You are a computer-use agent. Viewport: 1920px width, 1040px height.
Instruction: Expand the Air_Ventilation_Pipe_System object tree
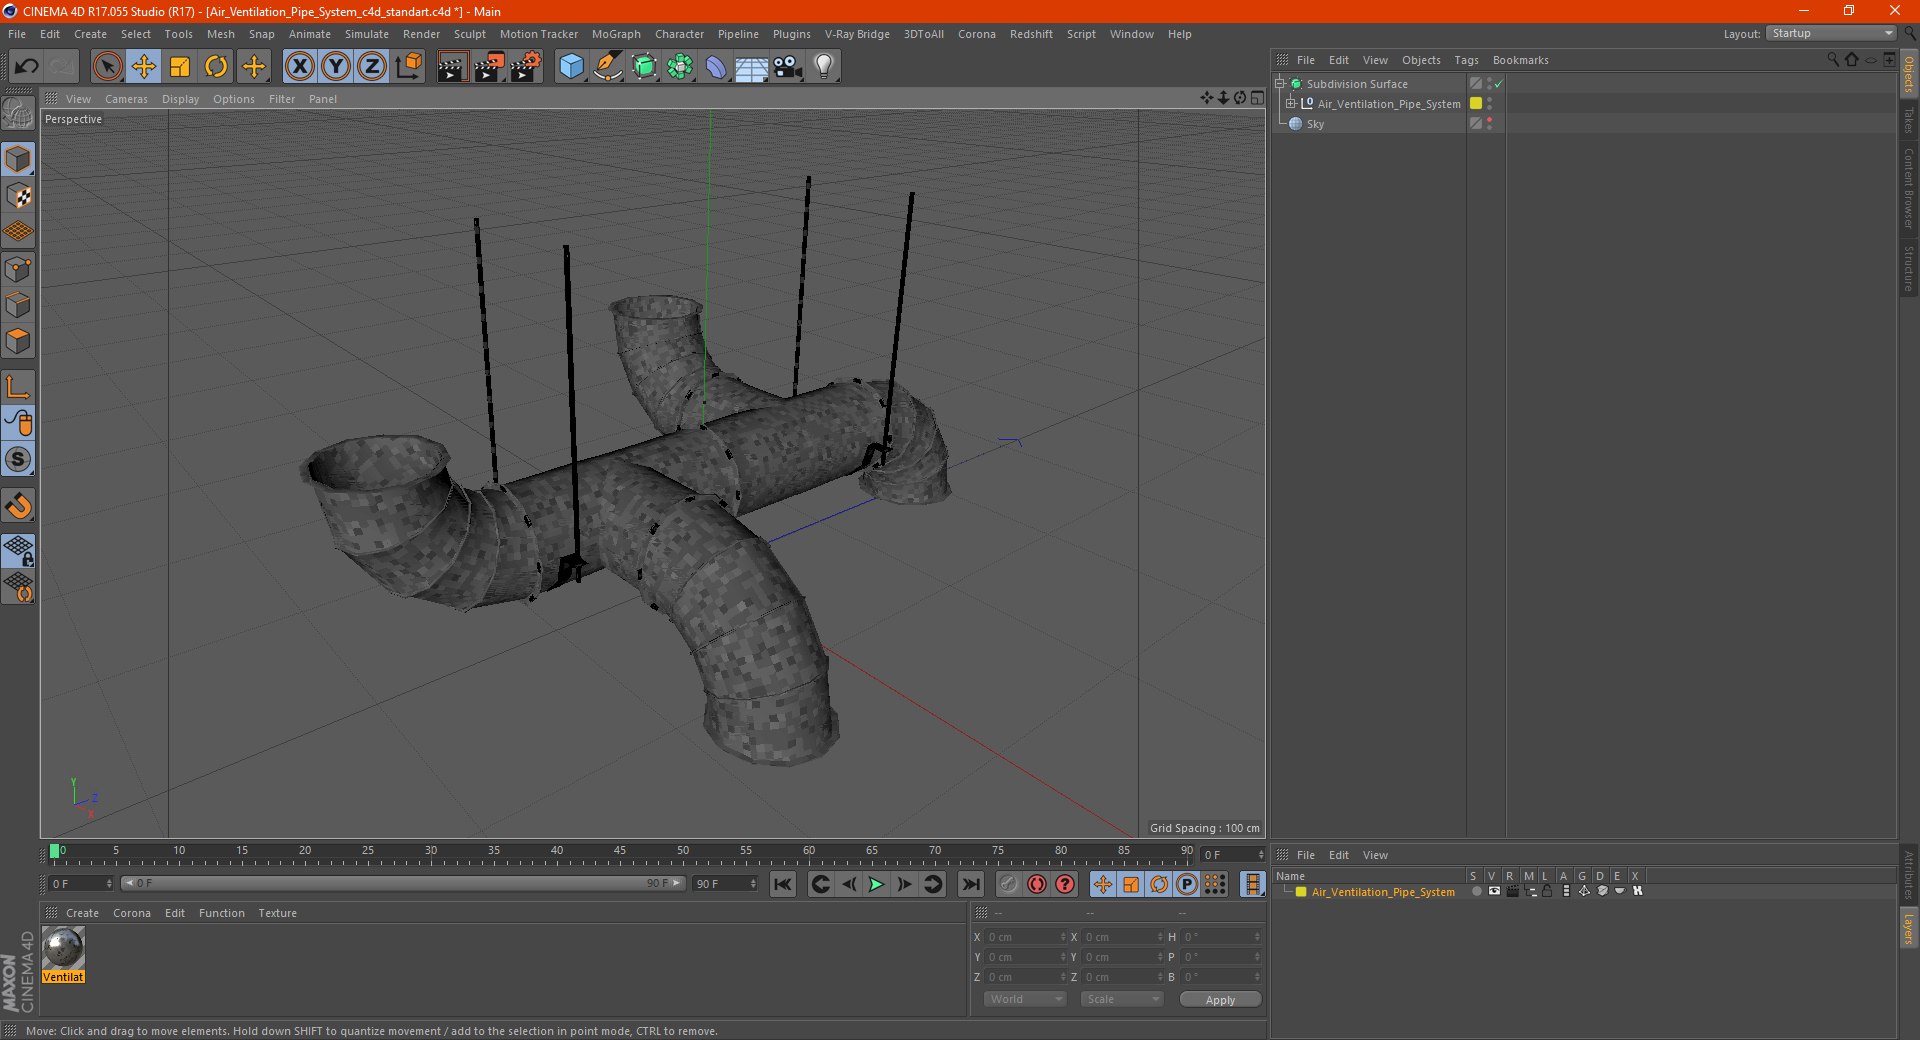(1291, 104)
